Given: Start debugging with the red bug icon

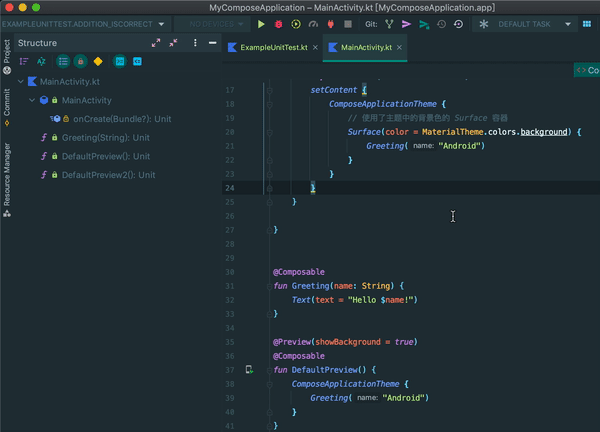Looking at the screenshot, I should (x=279, y=24).
